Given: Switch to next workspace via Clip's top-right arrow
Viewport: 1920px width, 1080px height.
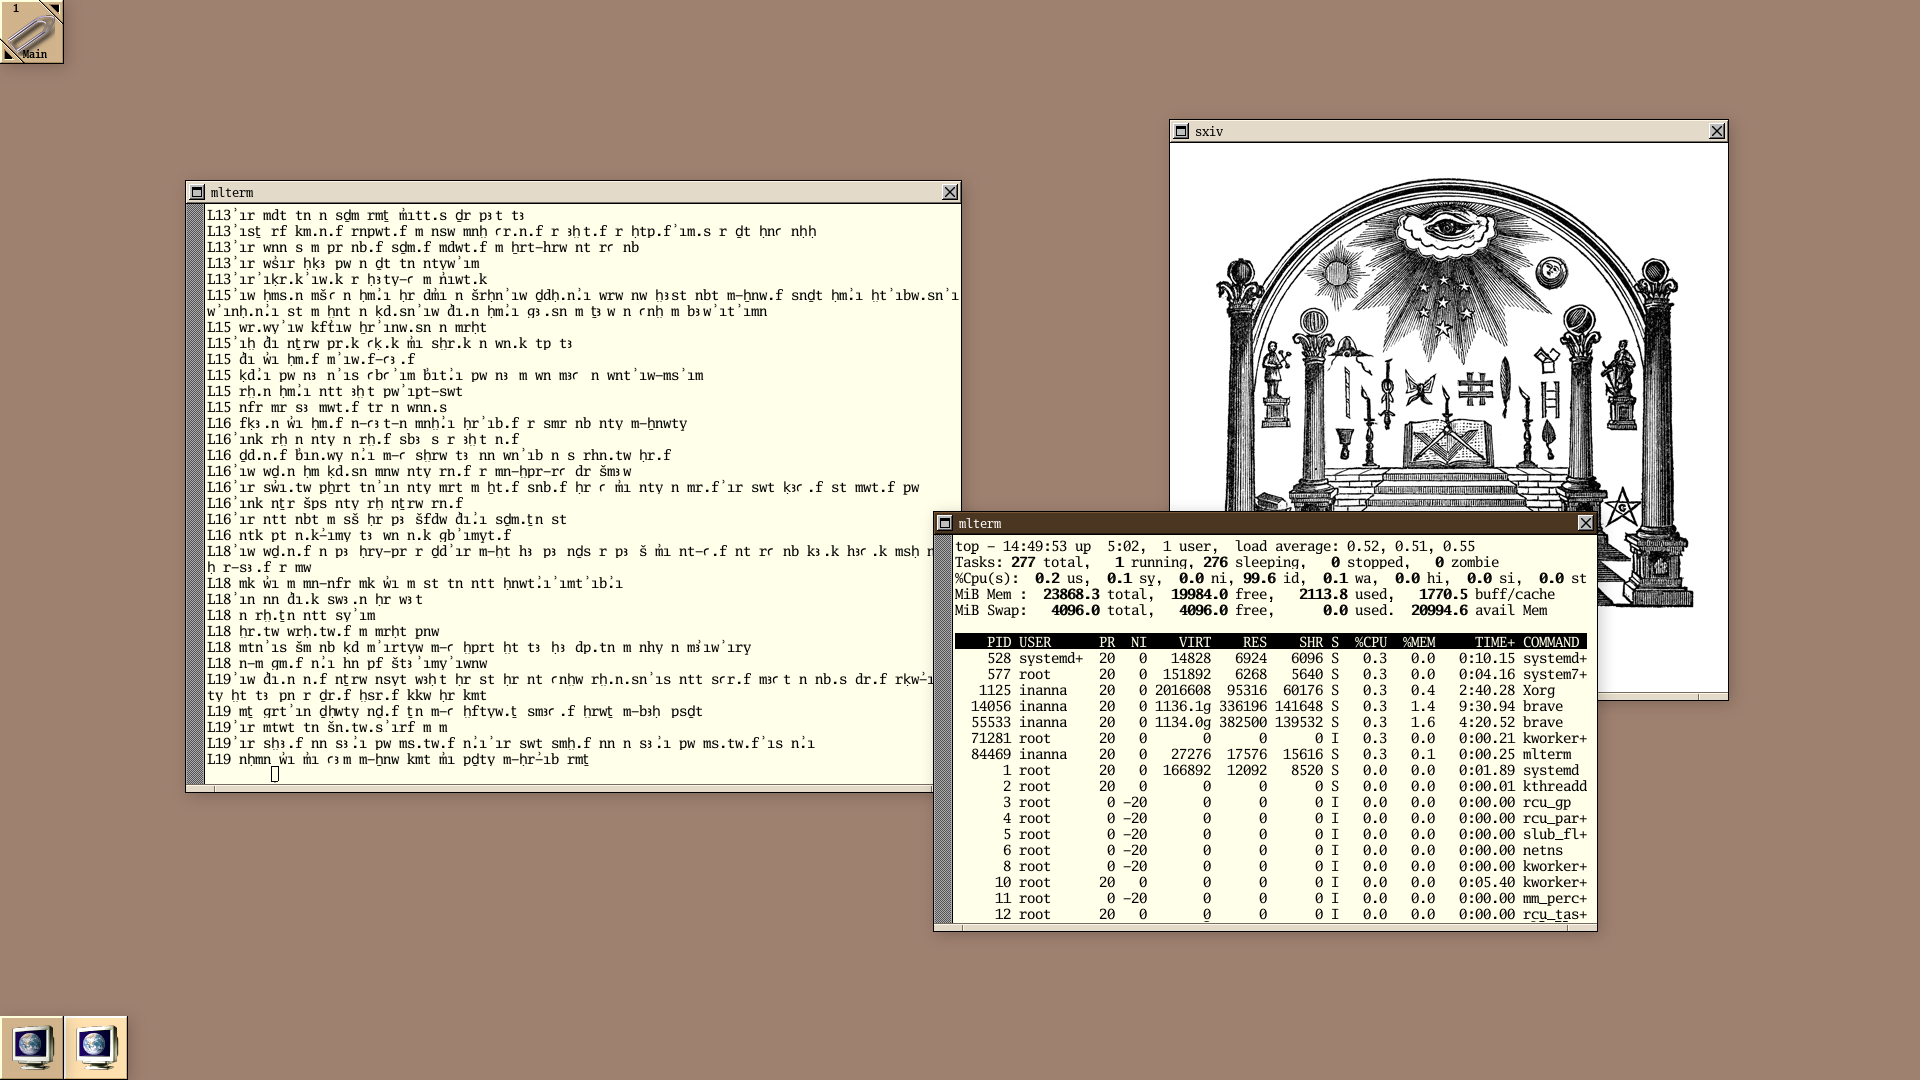Looking at the screenshot, I should [x=55, y=8].
